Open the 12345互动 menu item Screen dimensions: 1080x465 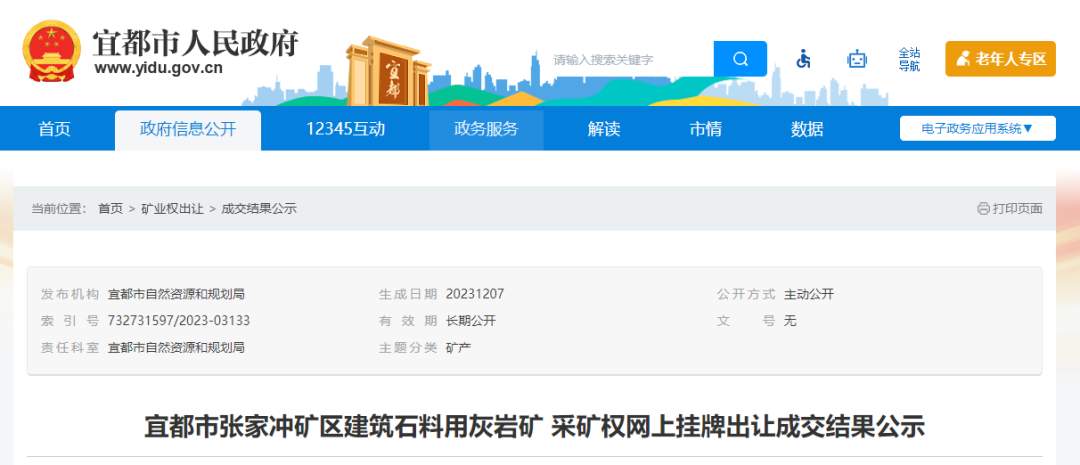pos(345,129)
